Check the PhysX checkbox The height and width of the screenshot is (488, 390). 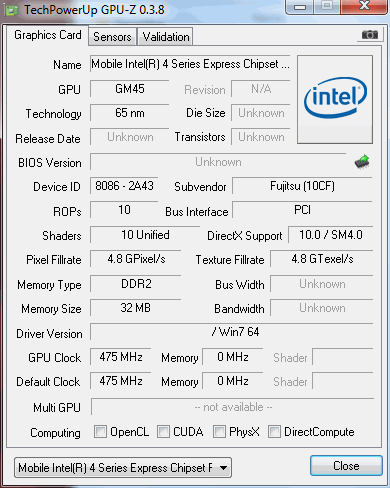(x=219, y=431)
